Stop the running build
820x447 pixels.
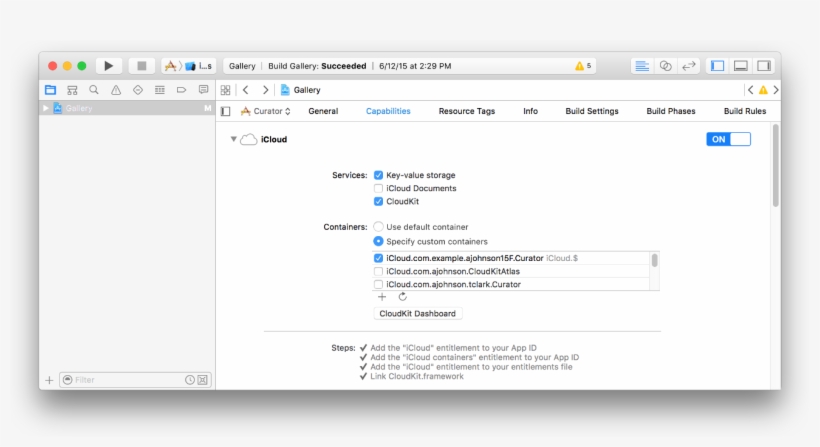click(x=141, y=66)
